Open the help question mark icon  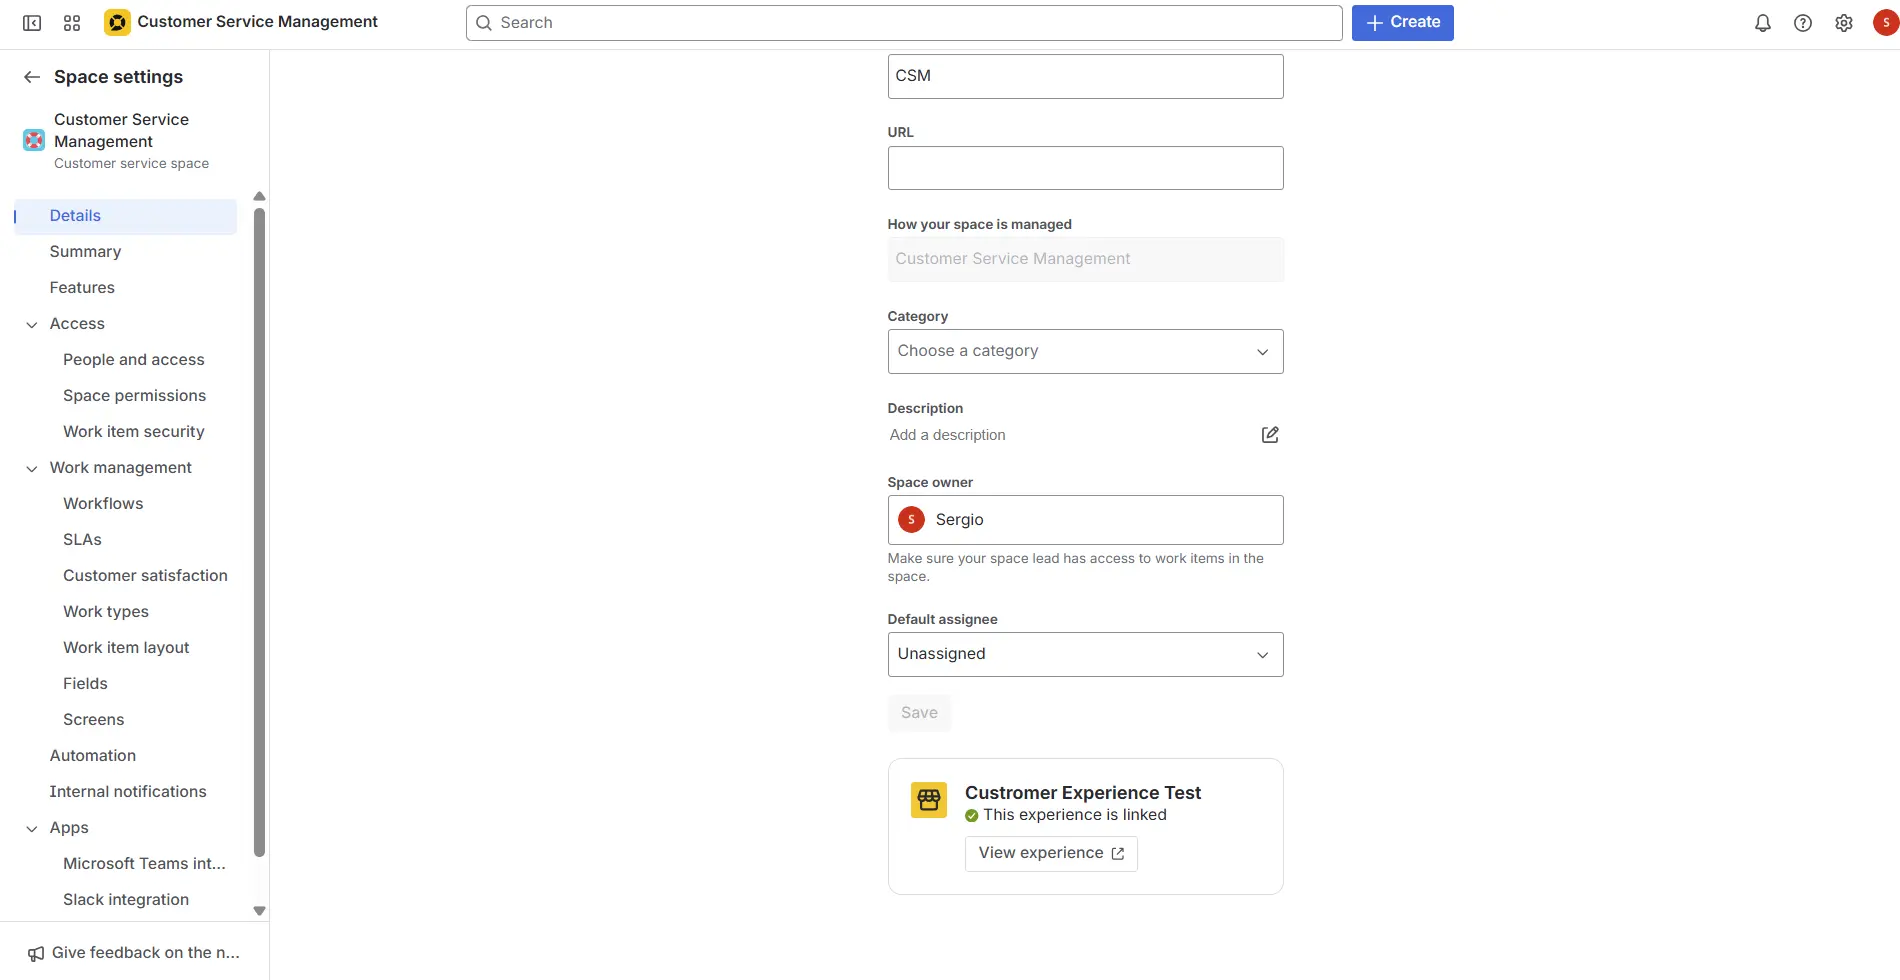click(1802, 23)
